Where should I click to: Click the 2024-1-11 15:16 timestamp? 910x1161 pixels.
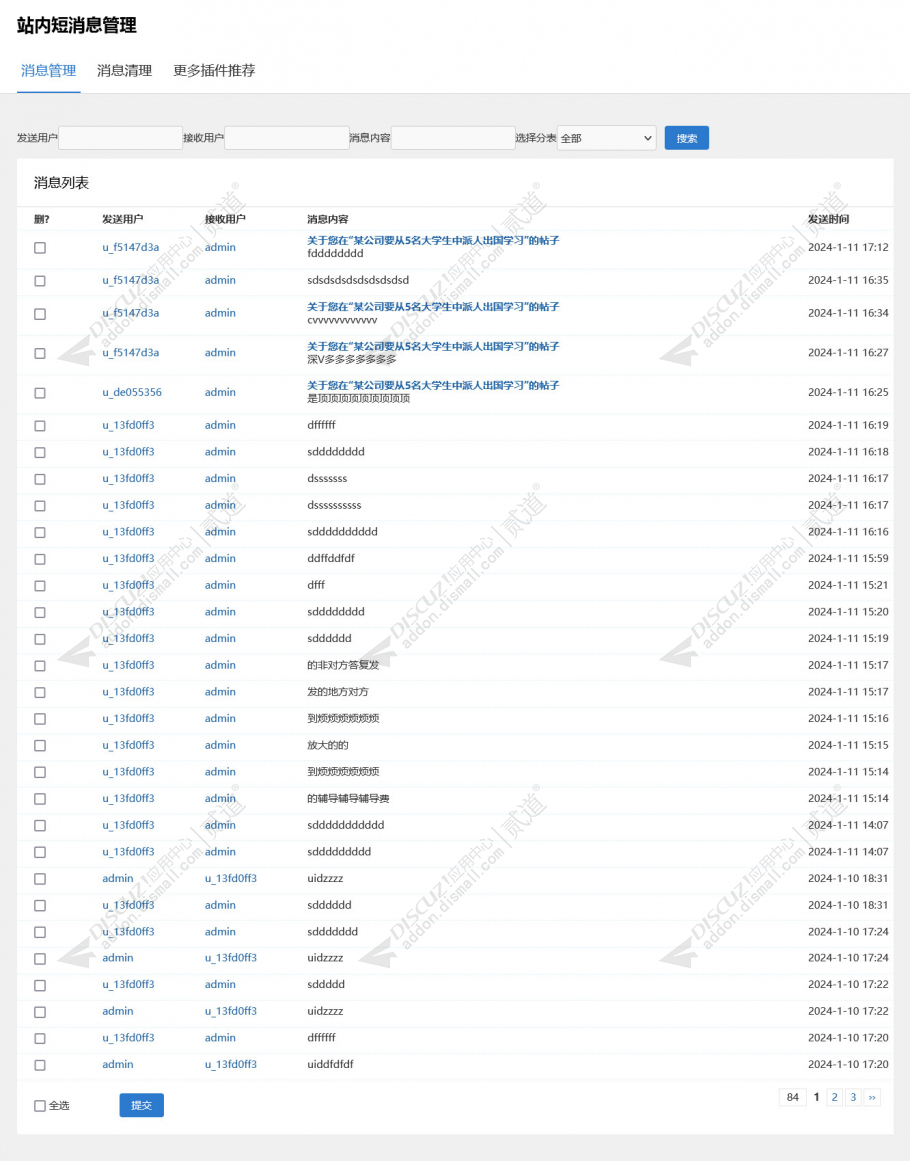(x=849, y=718)
